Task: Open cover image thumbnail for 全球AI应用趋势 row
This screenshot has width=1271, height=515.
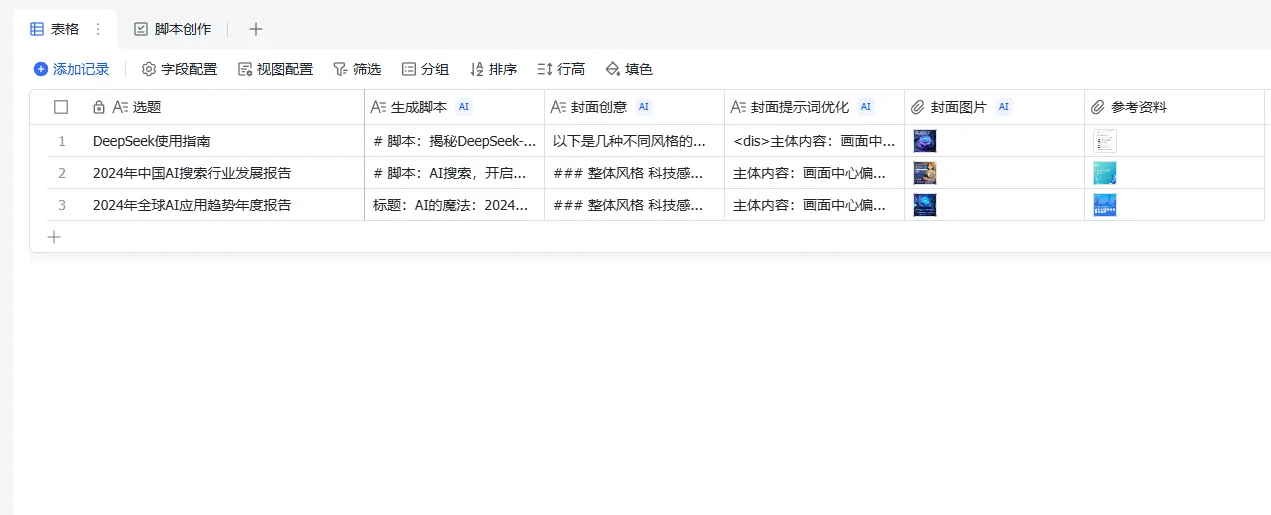Action: coord(925,205)
